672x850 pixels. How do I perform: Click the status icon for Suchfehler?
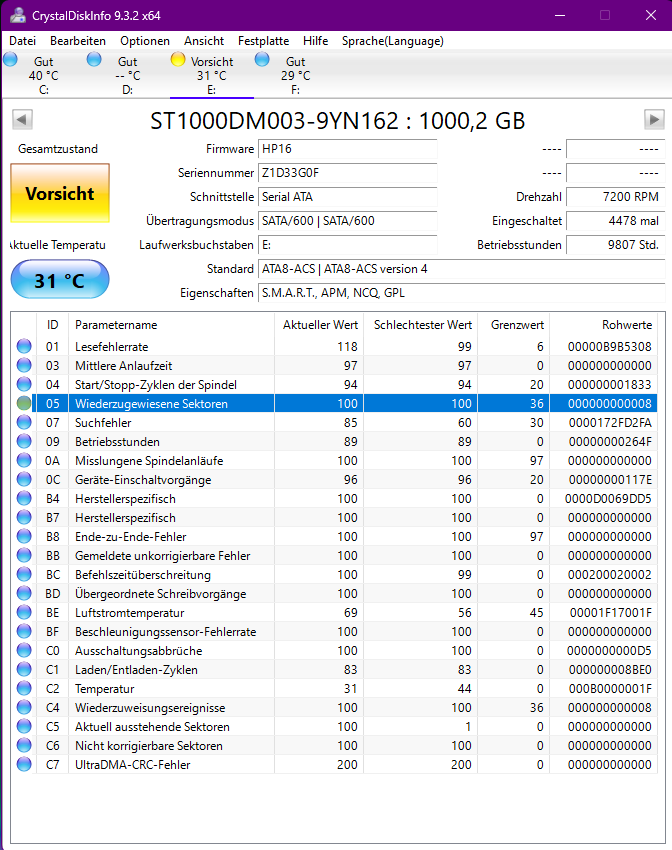pos(24,422)
